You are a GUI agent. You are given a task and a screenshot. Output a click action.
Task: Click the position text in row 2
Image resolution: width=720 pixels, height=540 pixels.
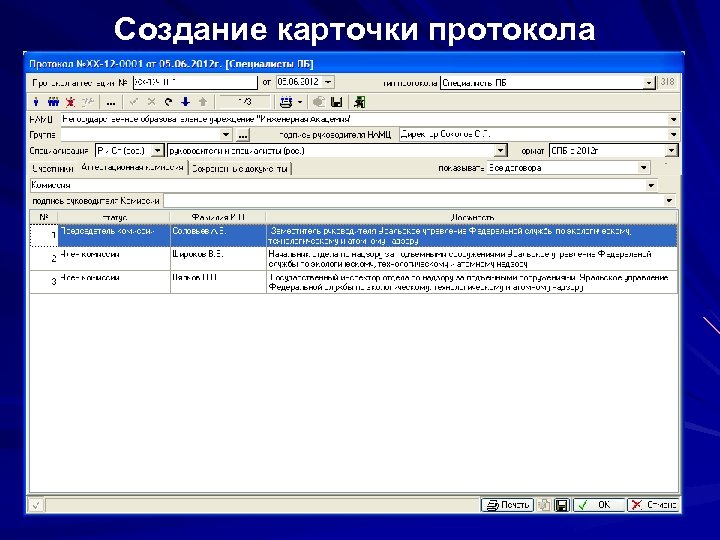(x=460, y=259)
